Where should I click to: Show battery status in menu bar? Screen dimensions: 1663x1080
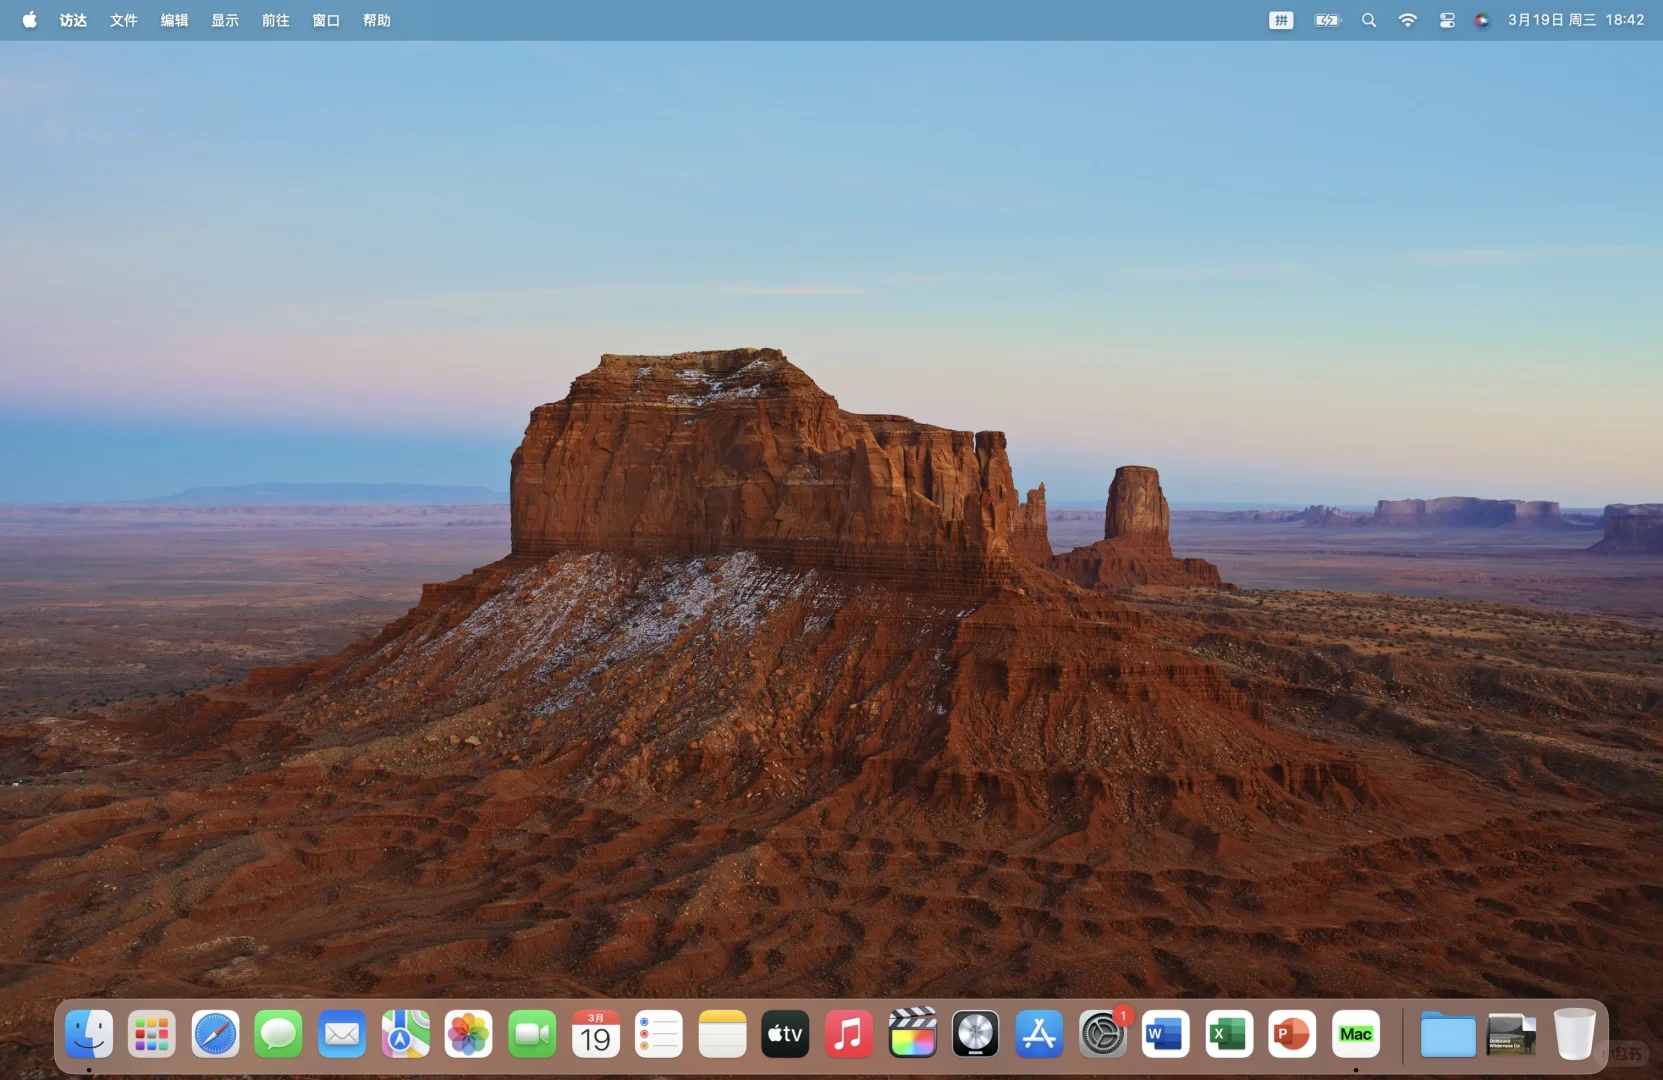[x=1327, y=20]
